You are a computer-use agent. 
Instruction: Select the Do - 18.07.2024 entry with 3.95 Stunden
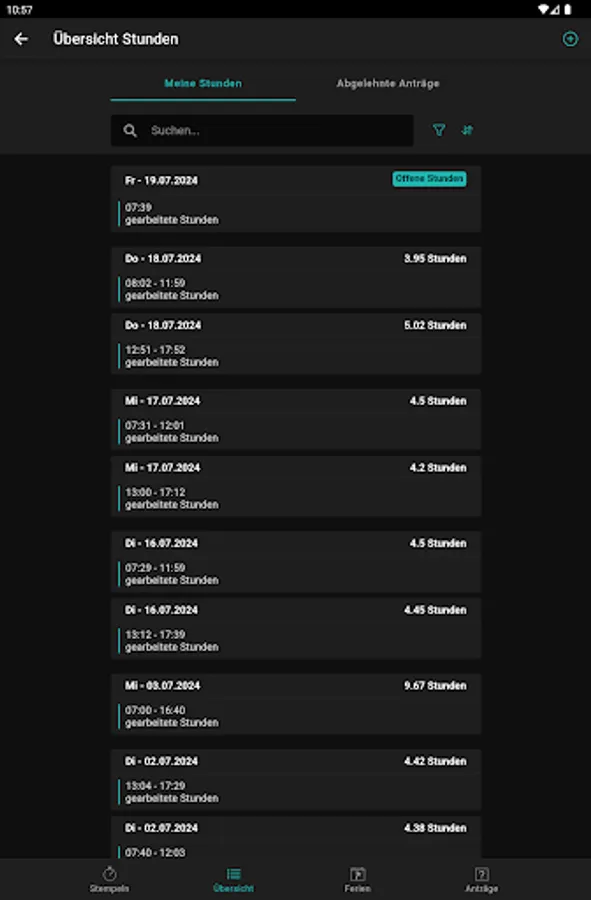click(295, 277)
